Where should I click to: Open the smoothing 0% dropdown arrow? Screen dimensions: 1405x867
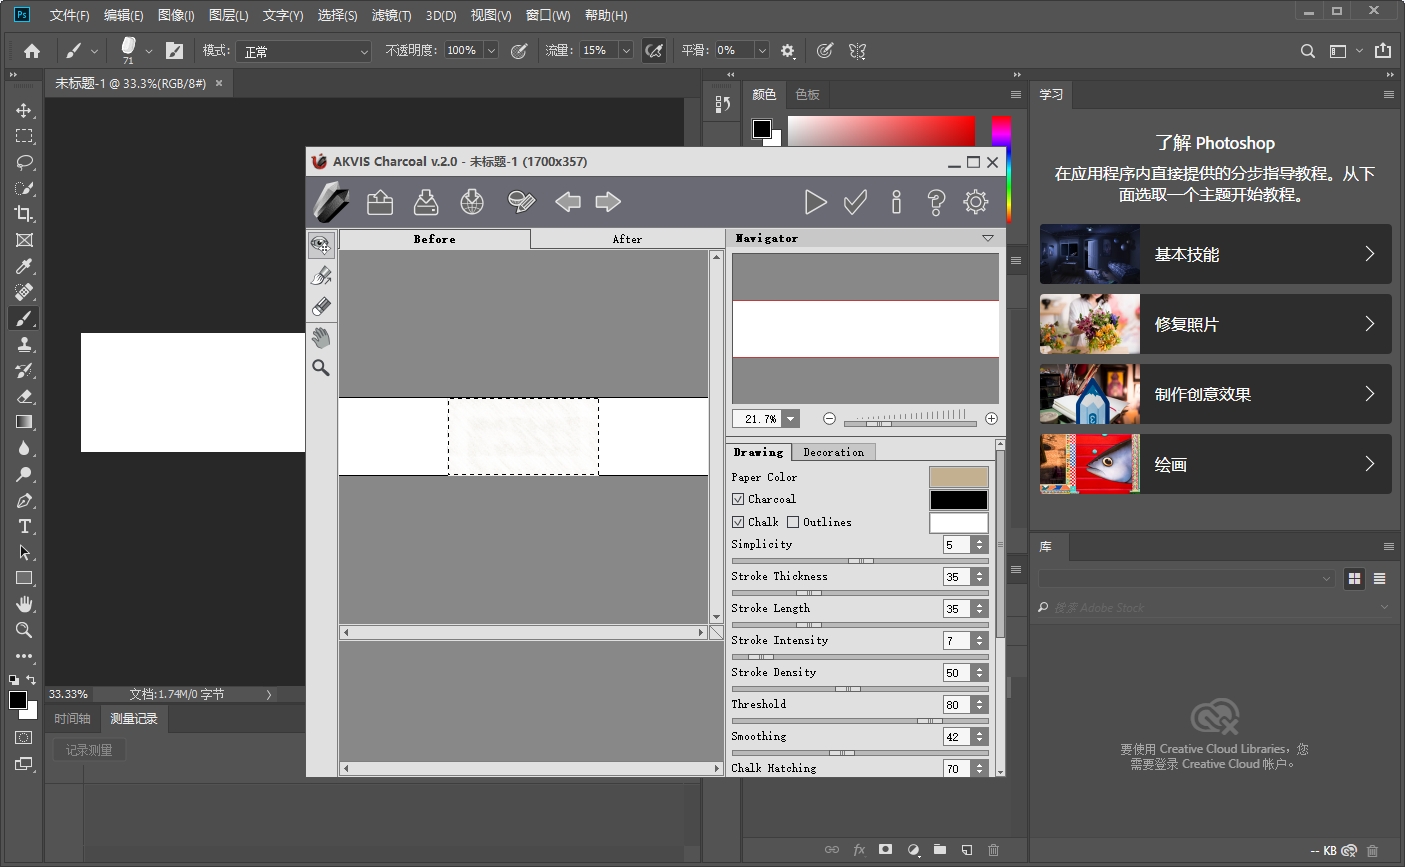coord(762,51)
